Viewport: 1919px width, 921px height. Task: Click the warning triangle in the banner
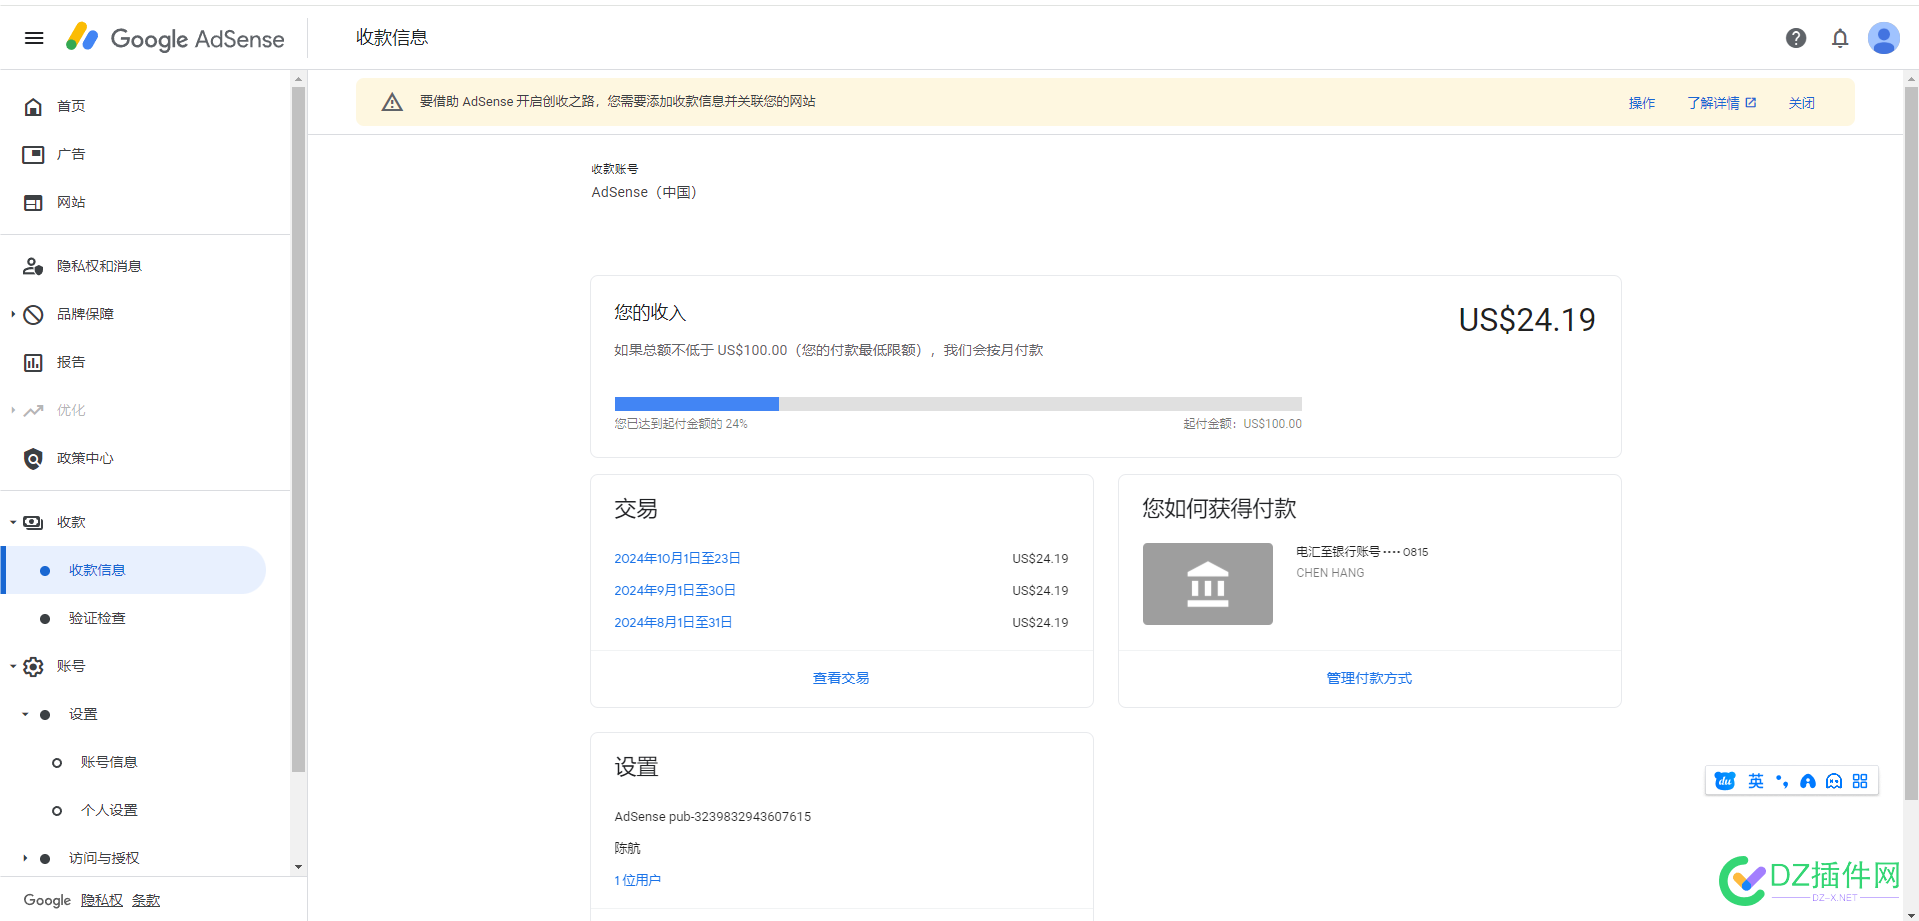click(392, 102)
